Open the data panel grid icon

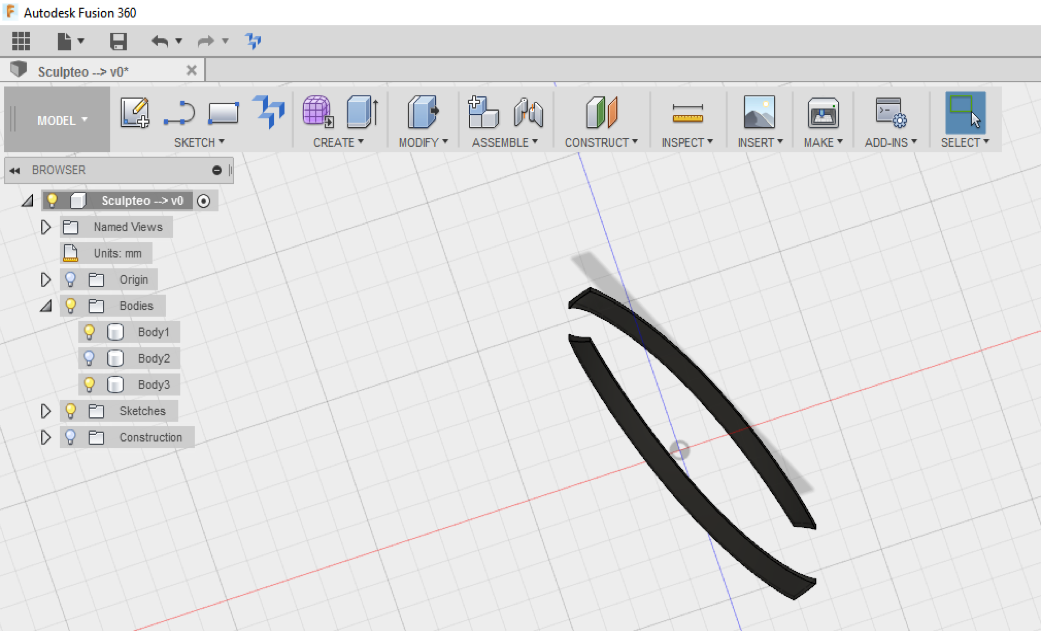(x=21, y=41)
